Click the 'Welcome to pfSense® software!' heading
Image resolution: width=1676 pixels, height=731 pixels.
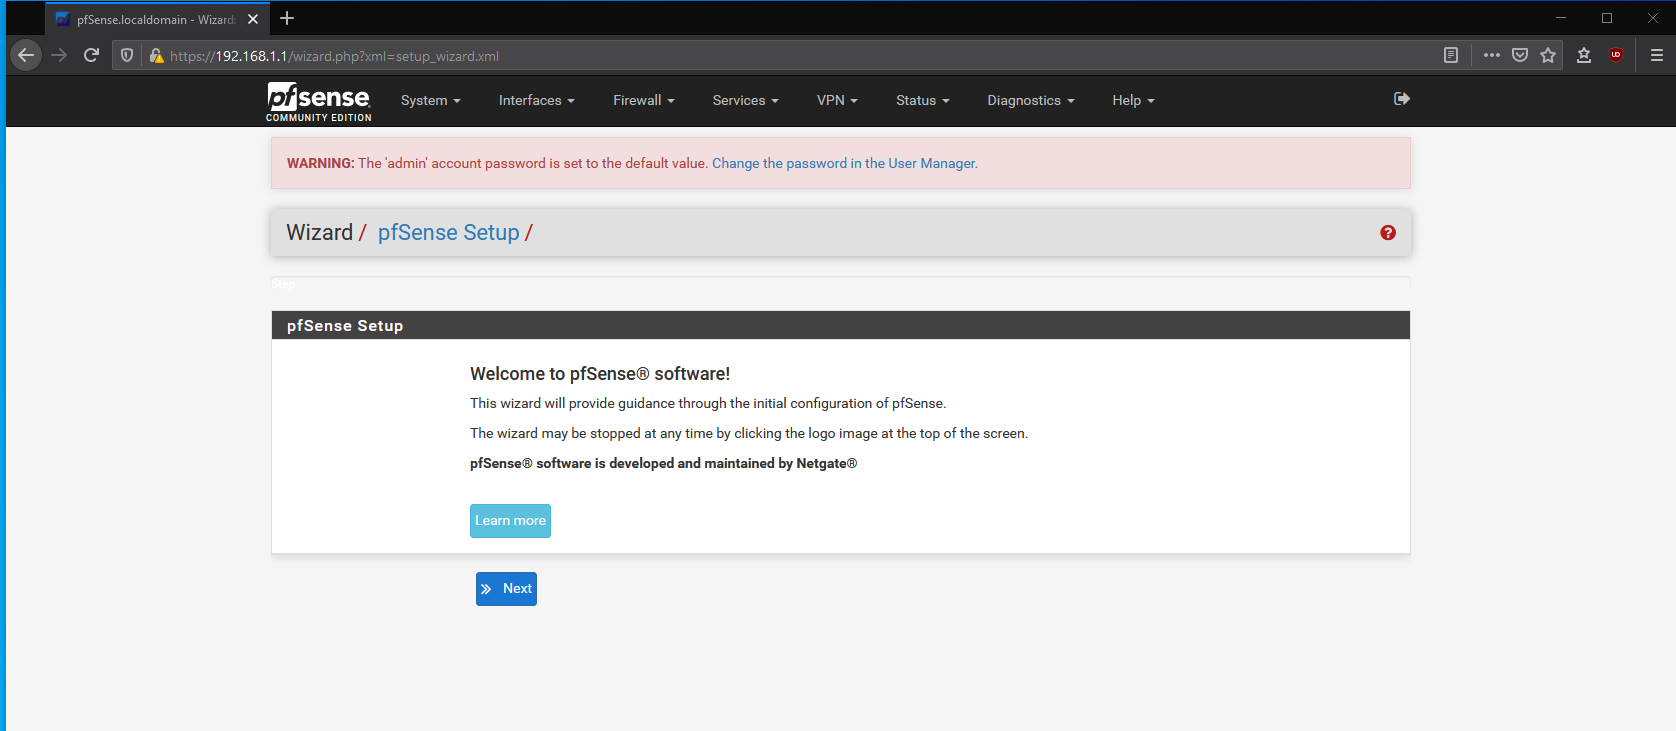pos(600,374)
